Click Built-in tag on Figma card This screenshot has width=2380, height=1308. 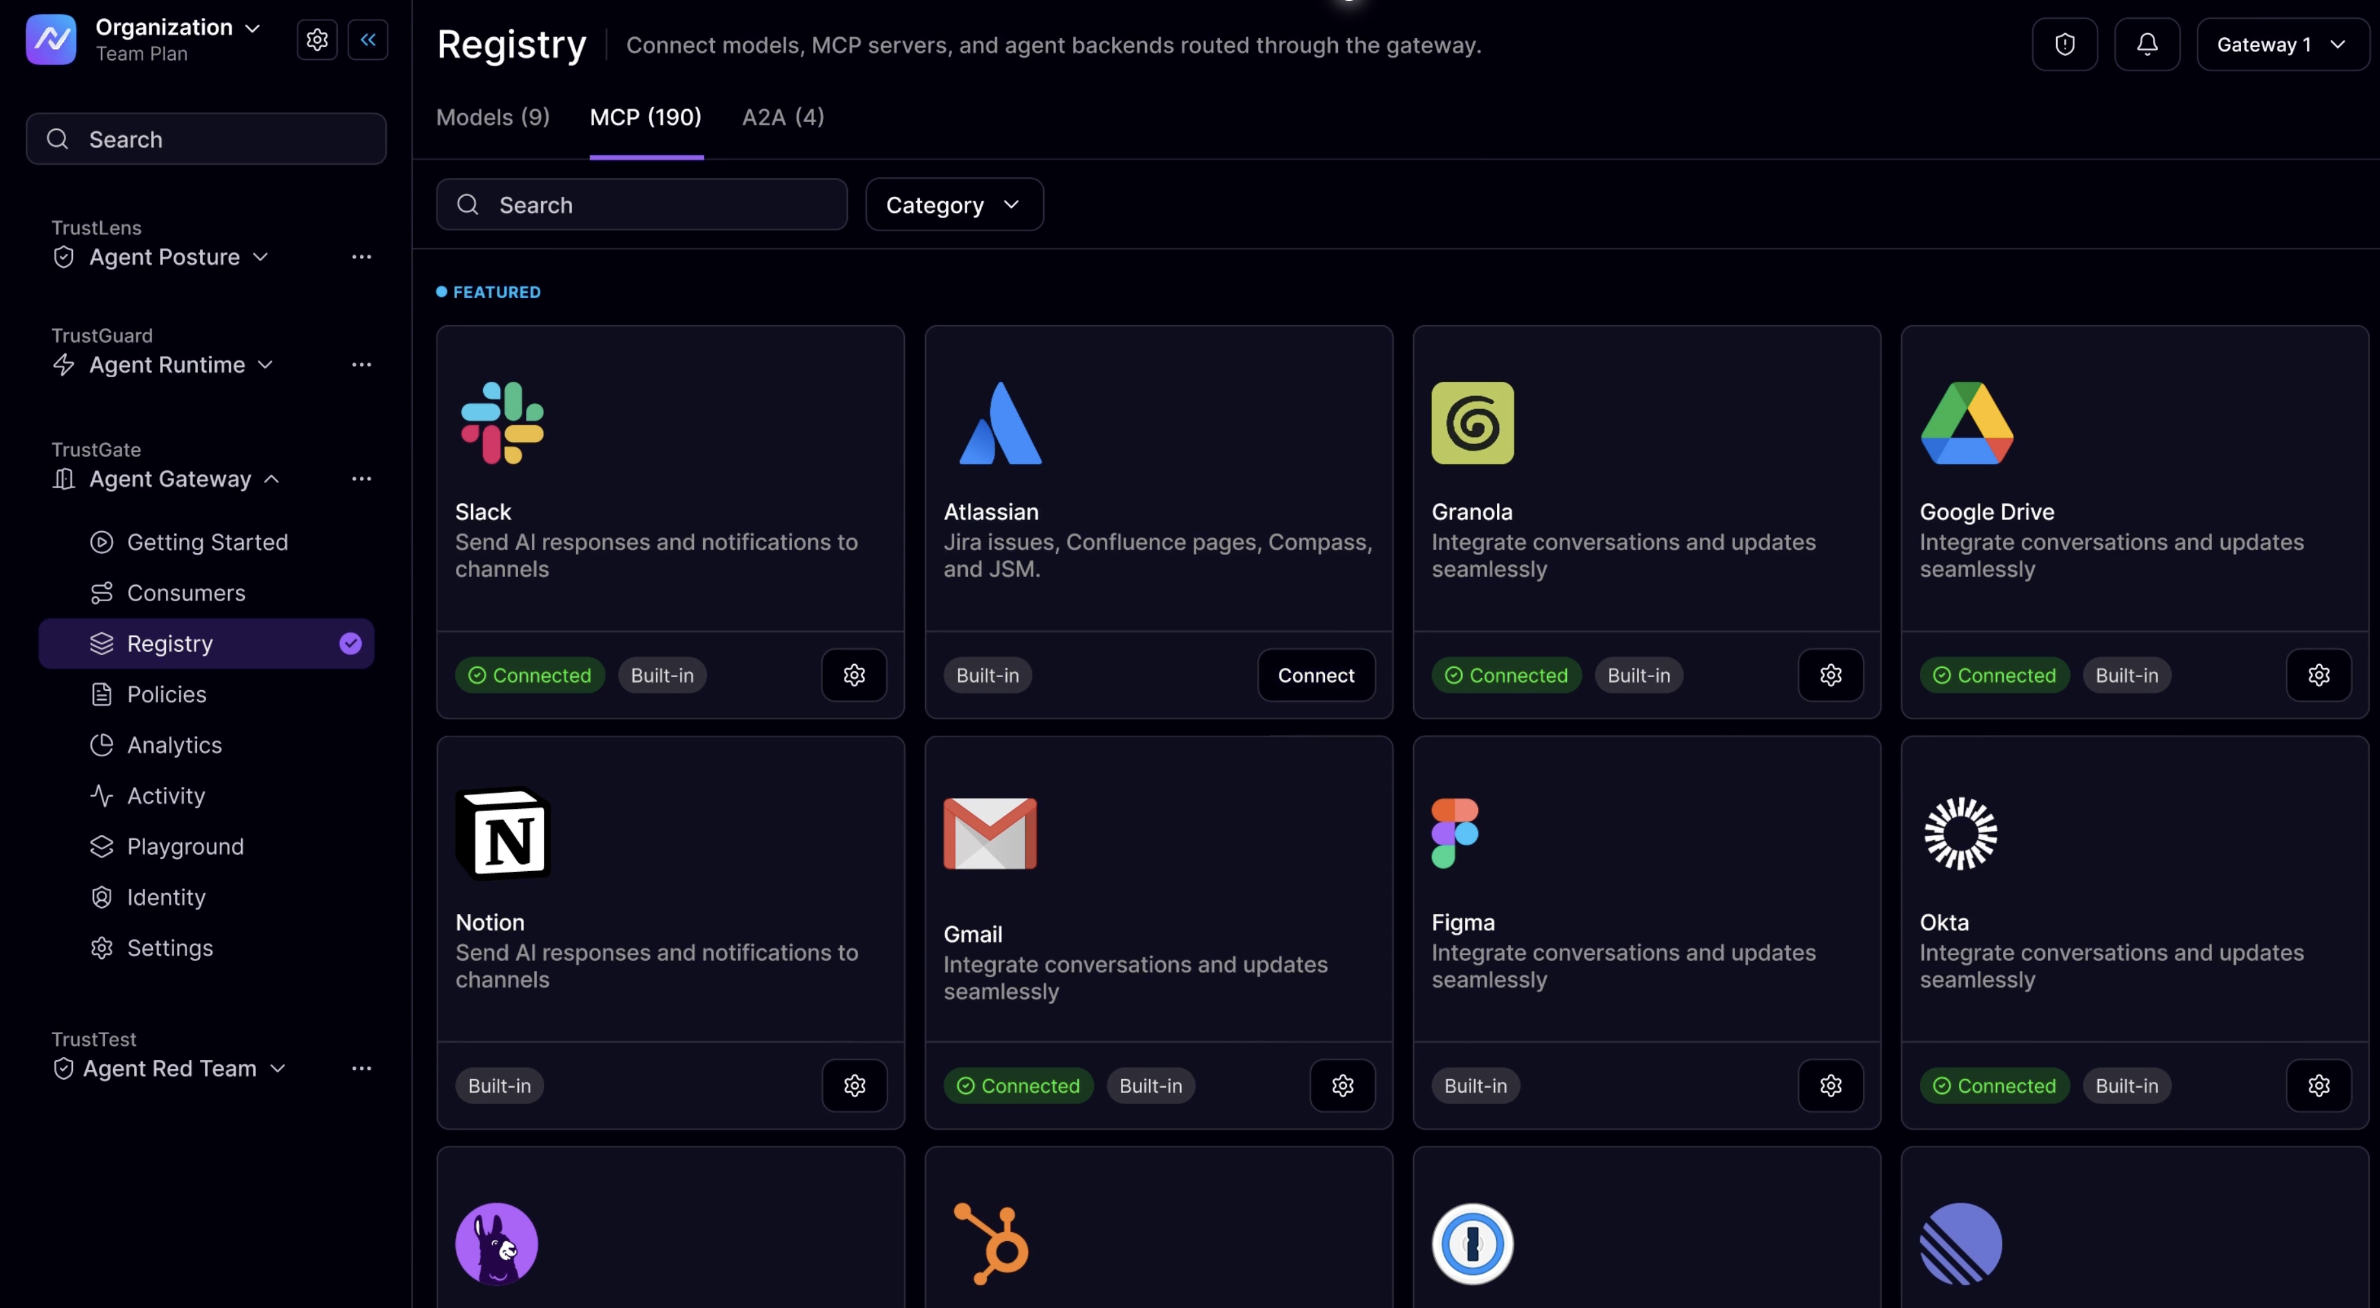click(x=1476, y=1086)
